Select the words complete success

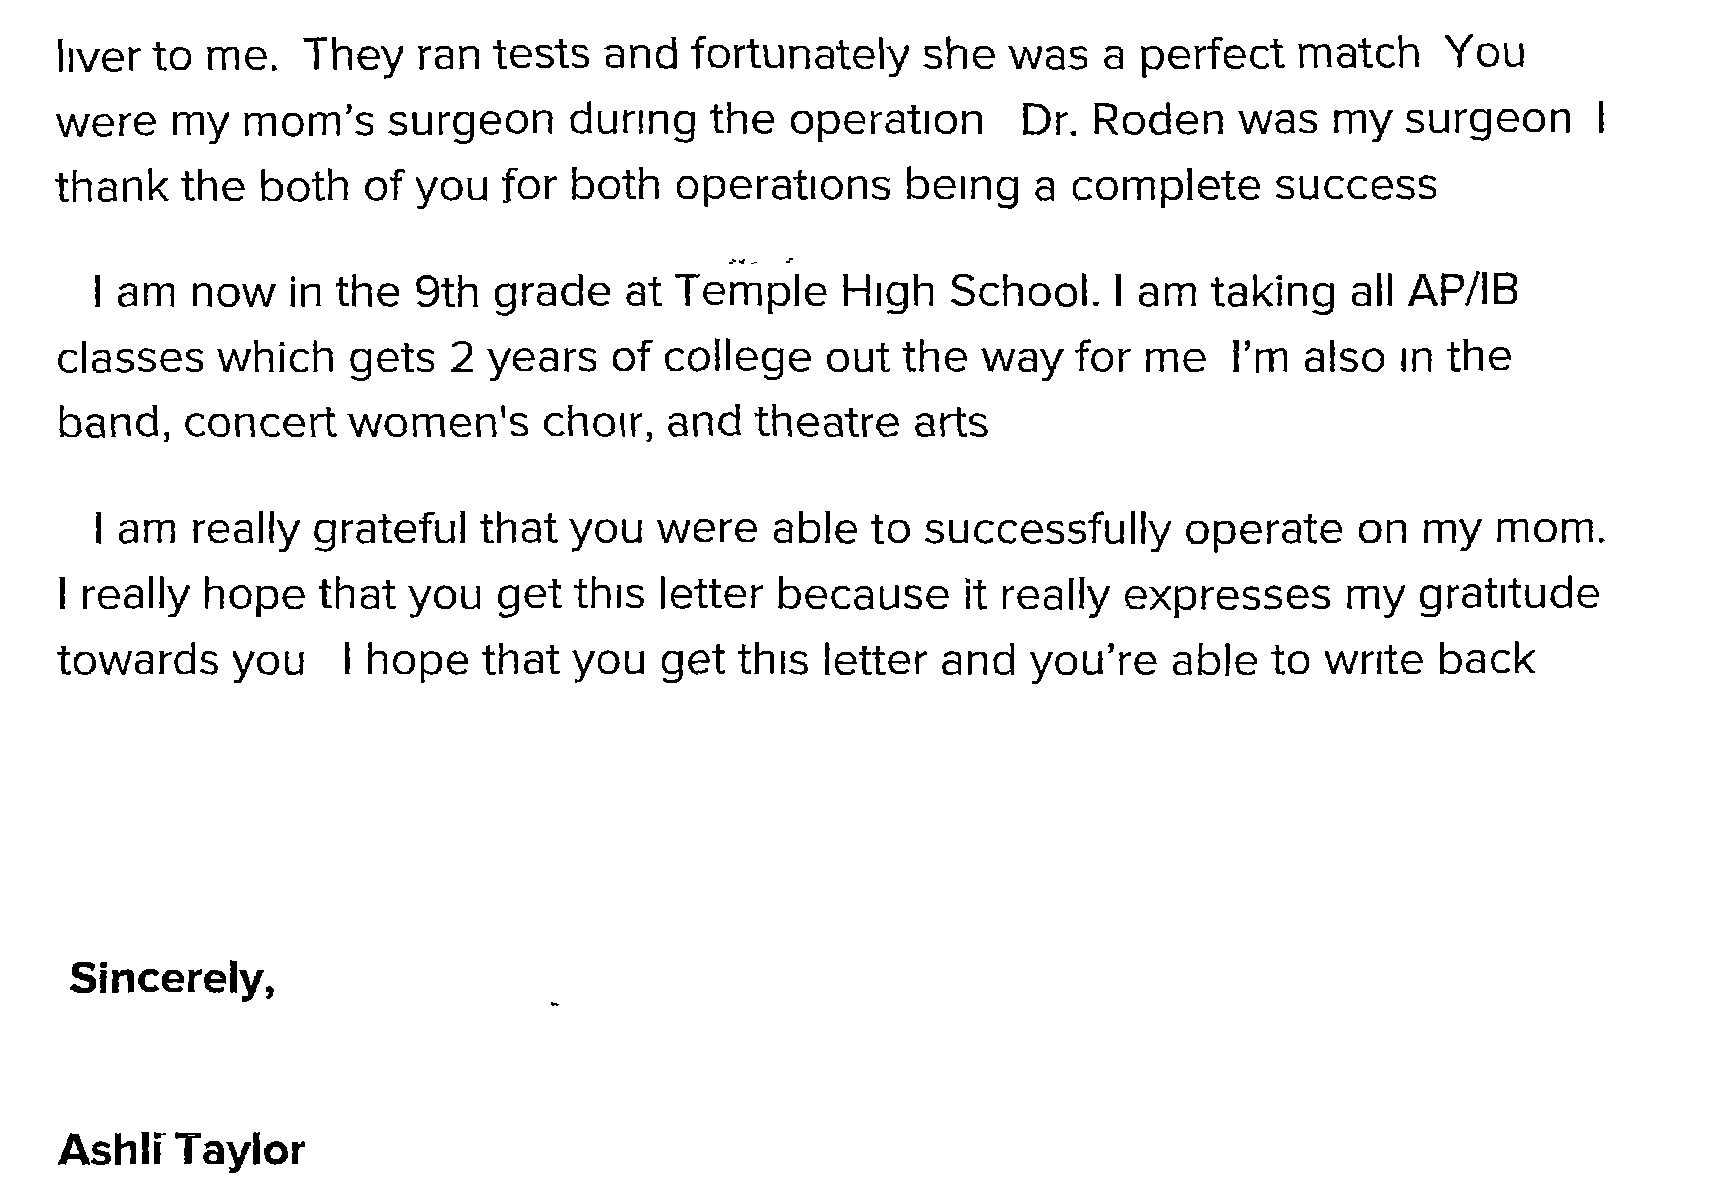1254,186
